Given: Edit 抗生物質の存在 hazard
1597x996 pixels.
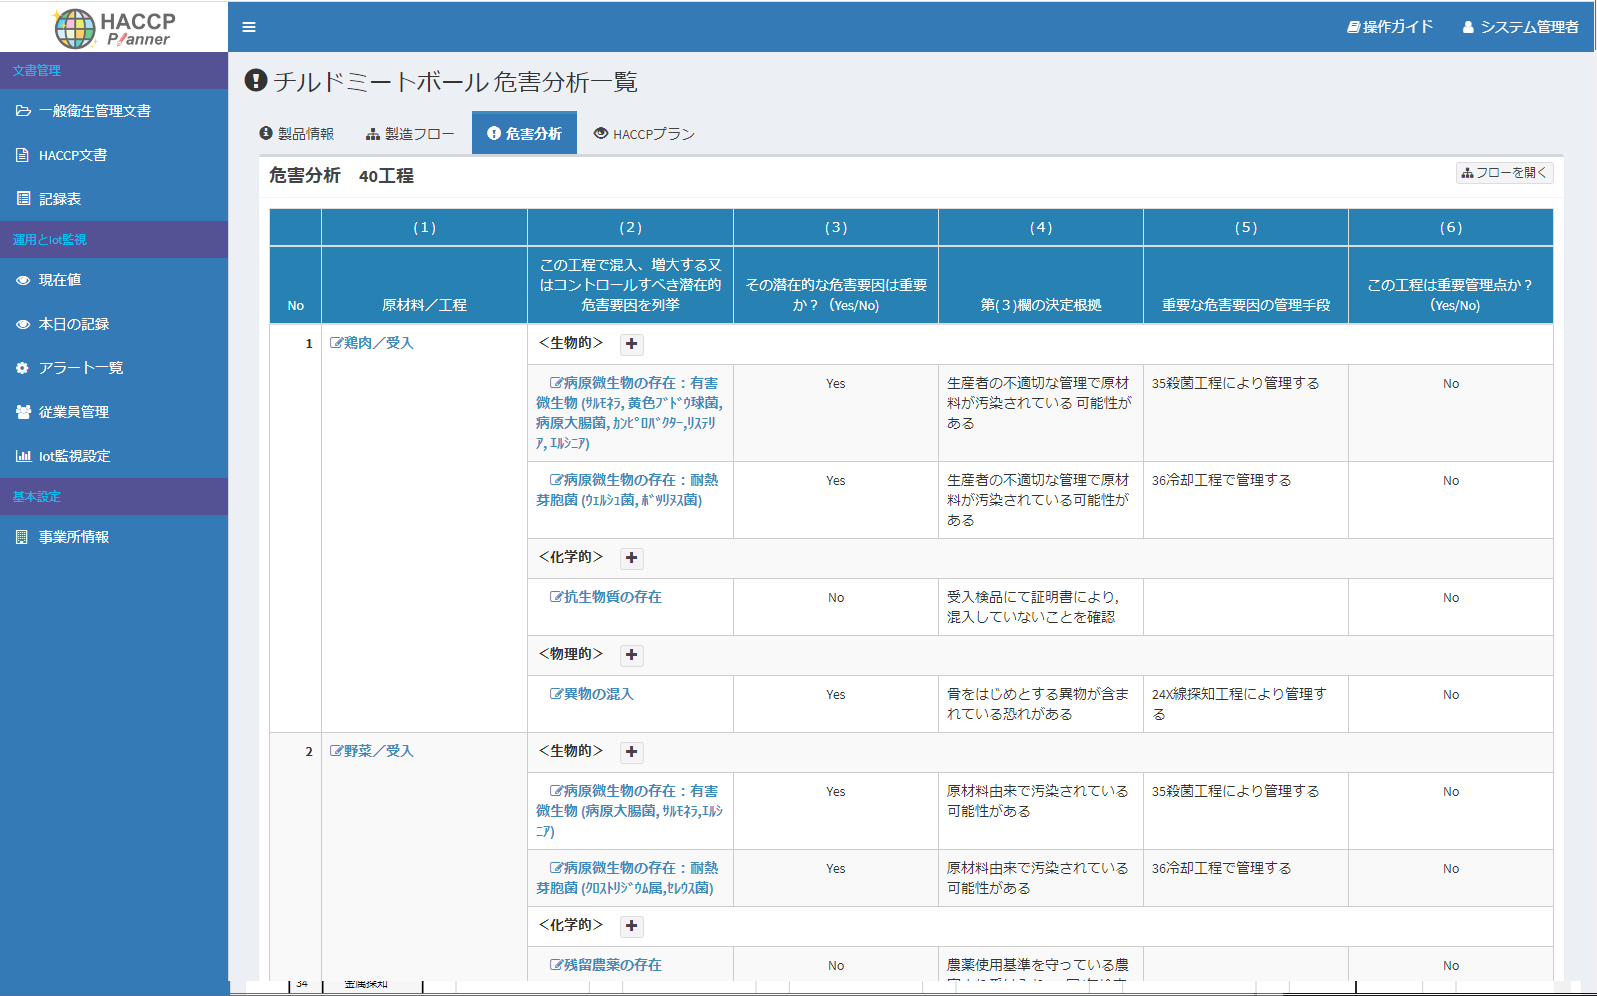Looking at the screenshot, I should point(605,597).
